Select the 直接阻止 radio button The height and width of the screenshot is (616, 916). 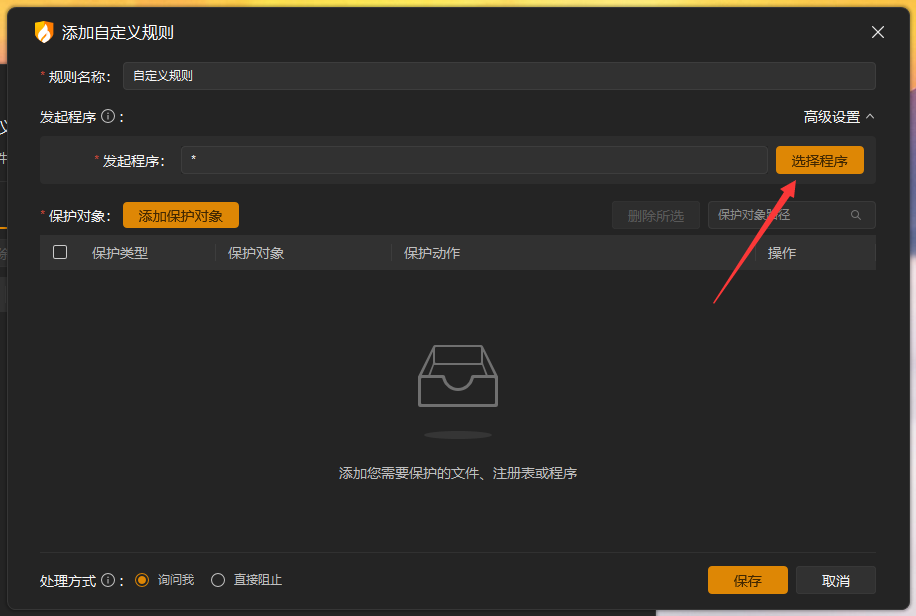(x=217, y=579)
